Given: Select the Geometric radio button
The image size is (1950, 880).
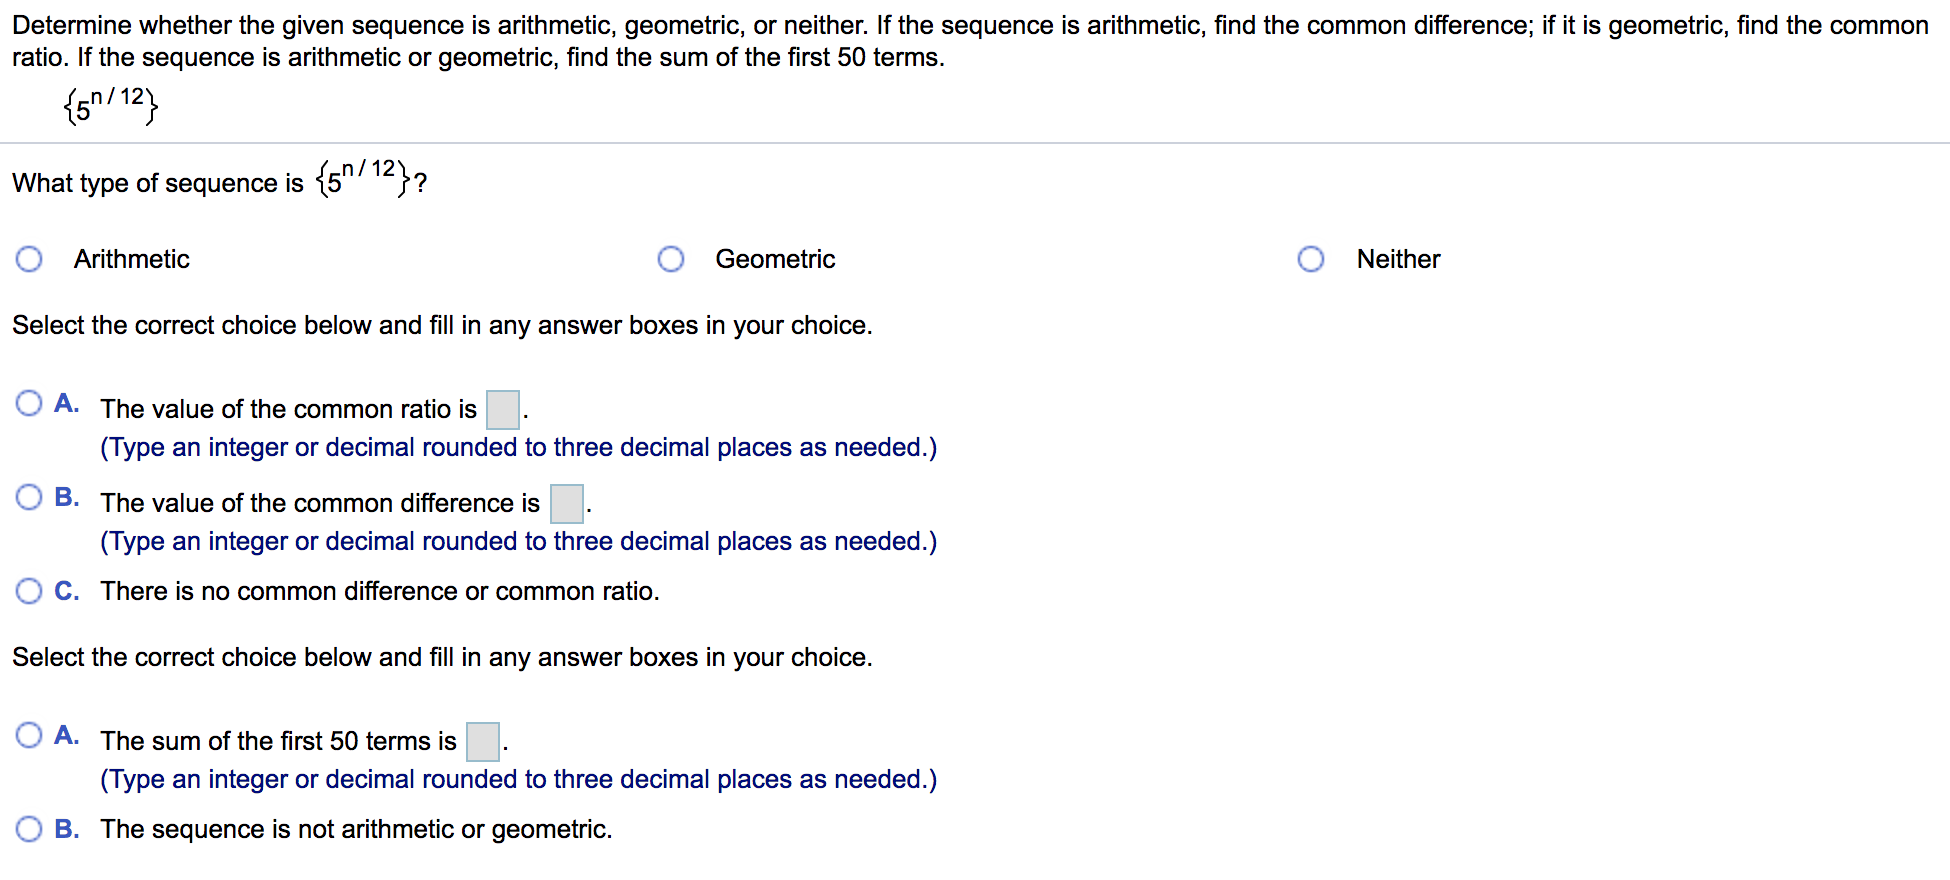Looking at the screenshot, I should tap(671, 259).
